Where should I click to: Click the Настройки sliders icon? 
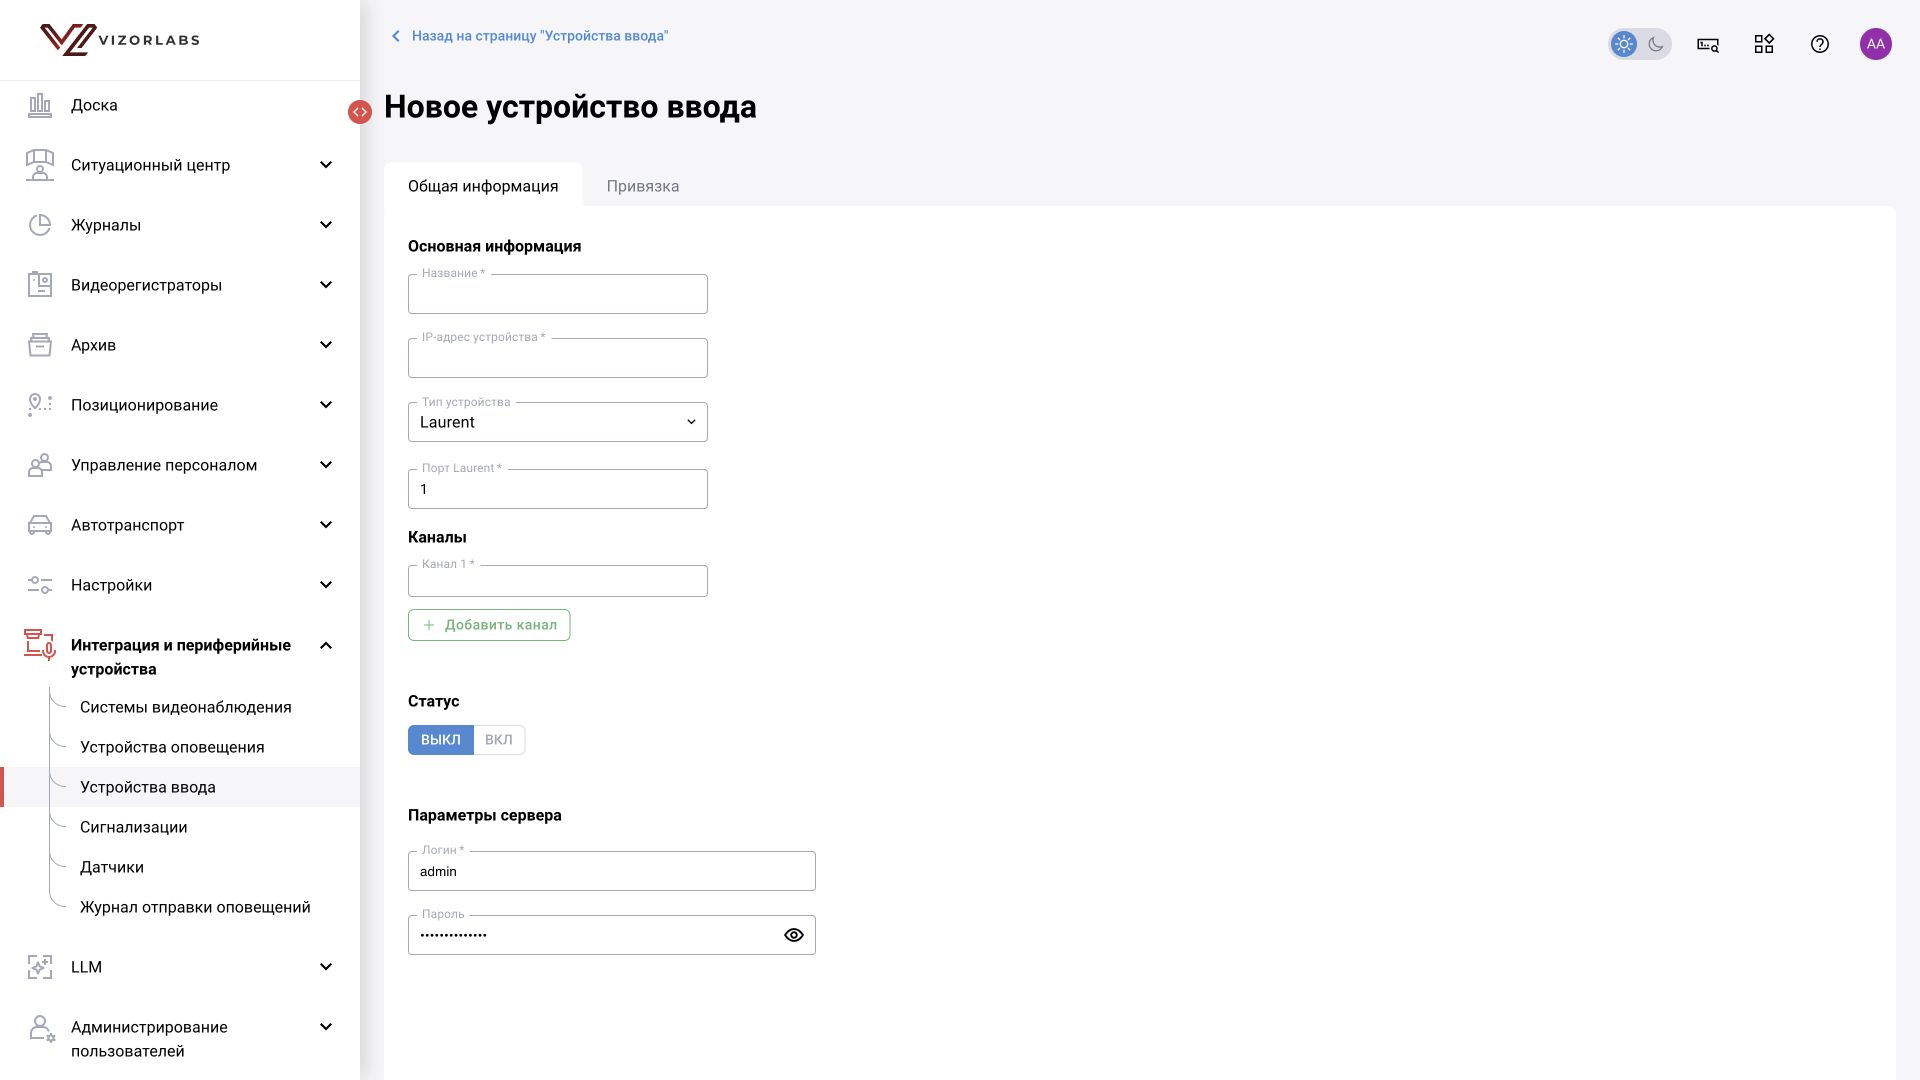pyautogui.click(x=40, y=585)
